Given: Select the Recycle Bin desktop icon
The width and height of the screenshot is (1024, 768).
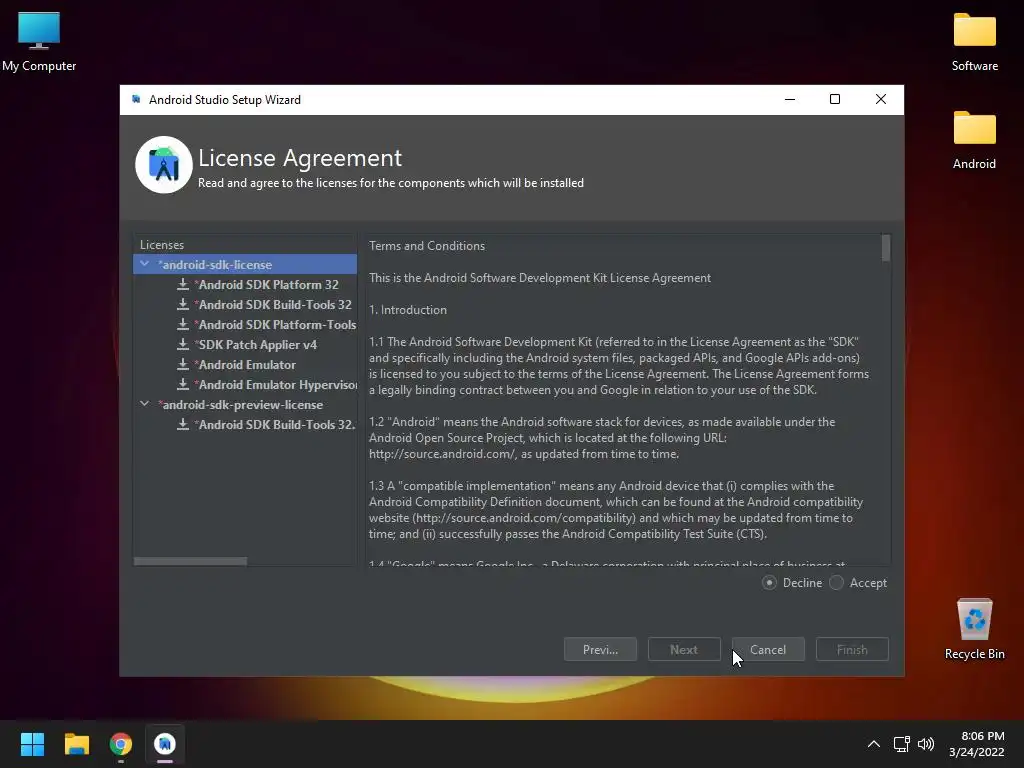Looking at the screenshot, I should pyautogui.click(x=974, y=629).
